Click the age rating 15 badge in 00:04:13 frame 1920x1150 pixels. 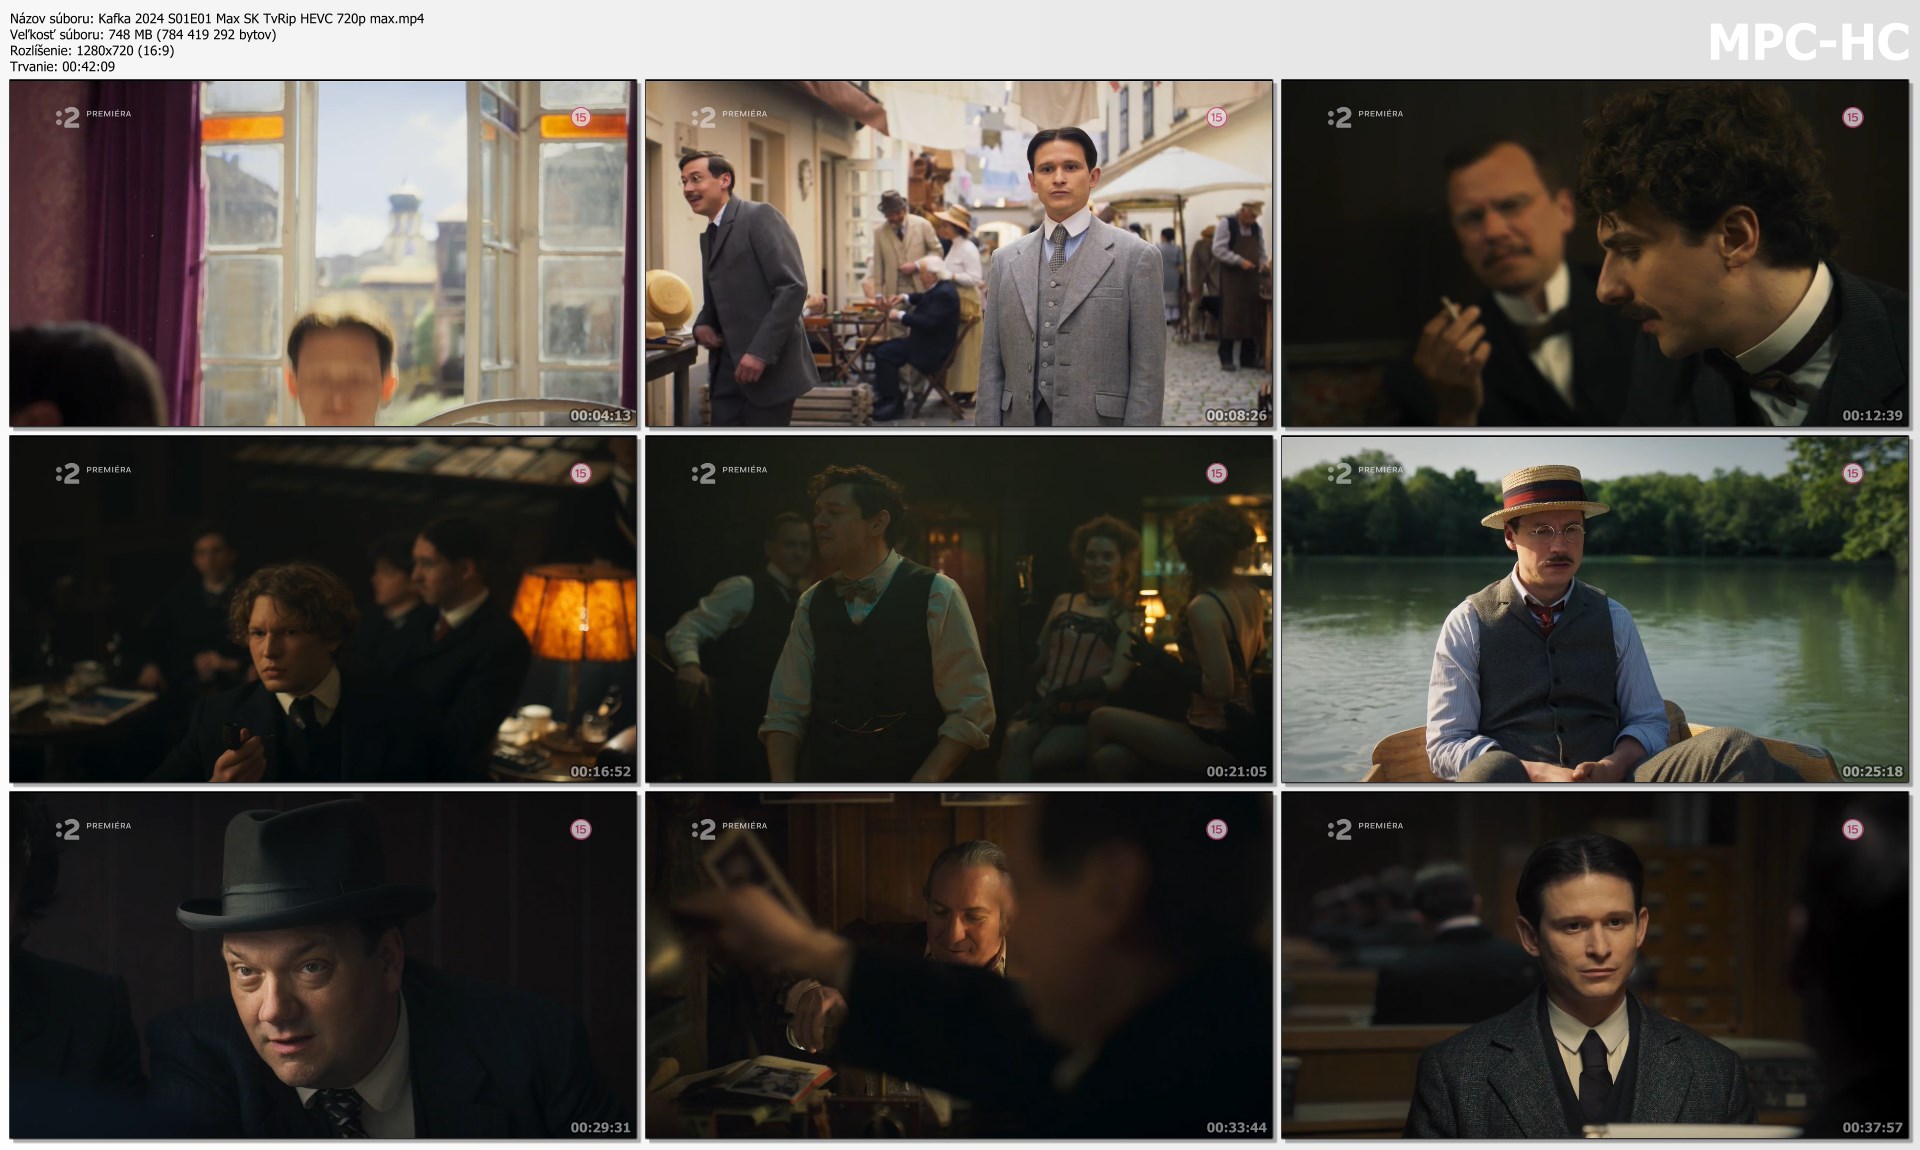580,117
